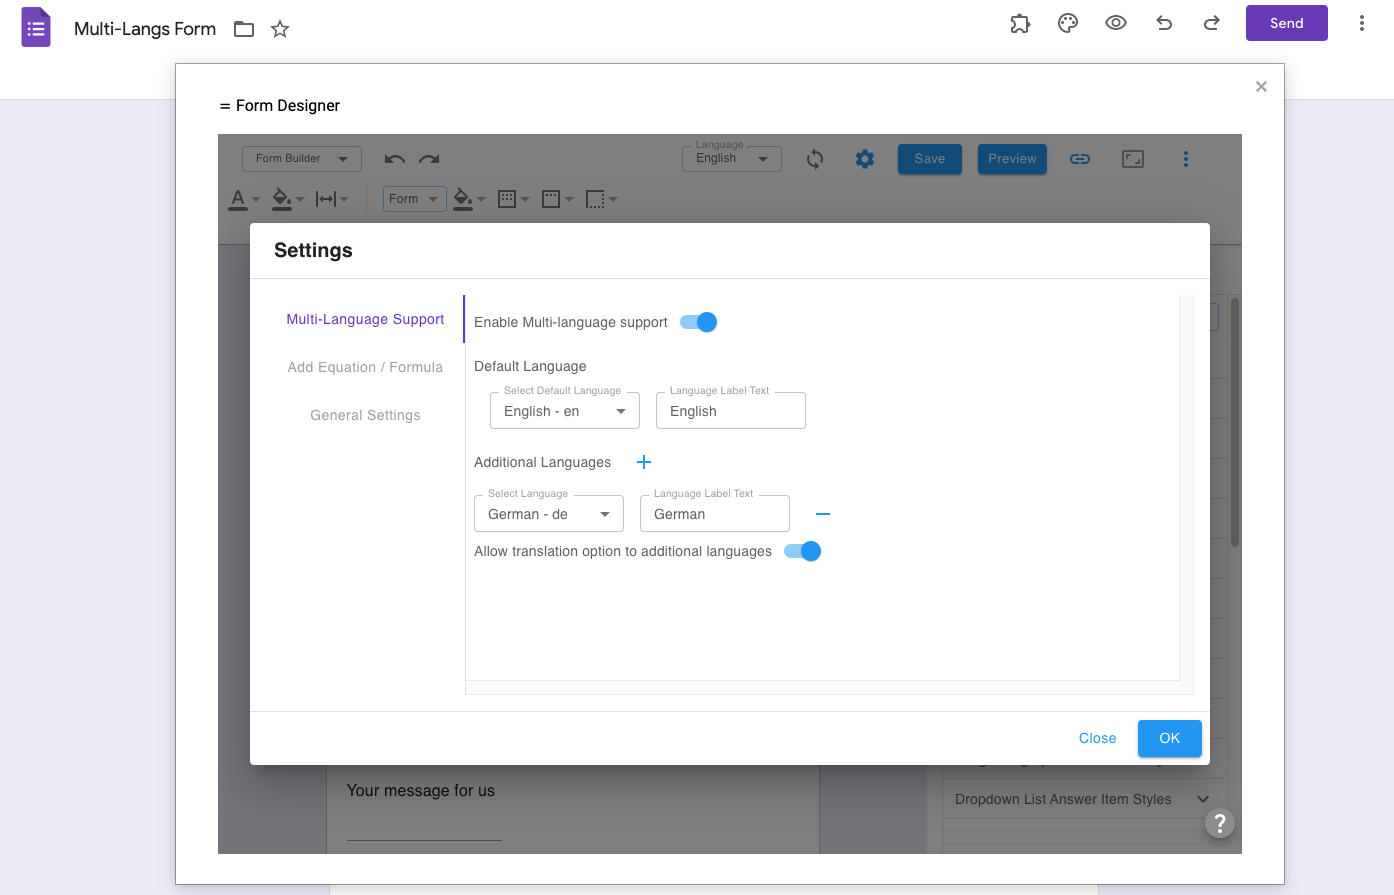Select Add Equation / Formula tab
The width and height of the screenshot is (1394, 895).
365,367
